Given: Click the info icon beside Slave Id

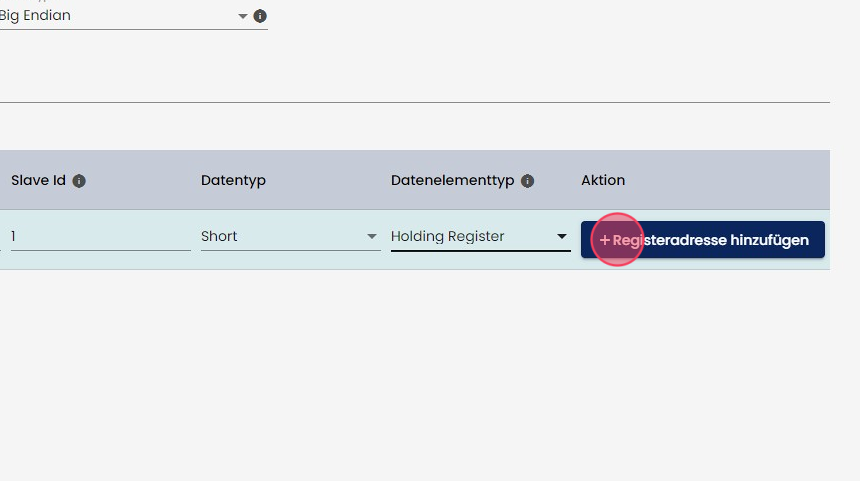Looking at the screenshot, I should 79,181.
